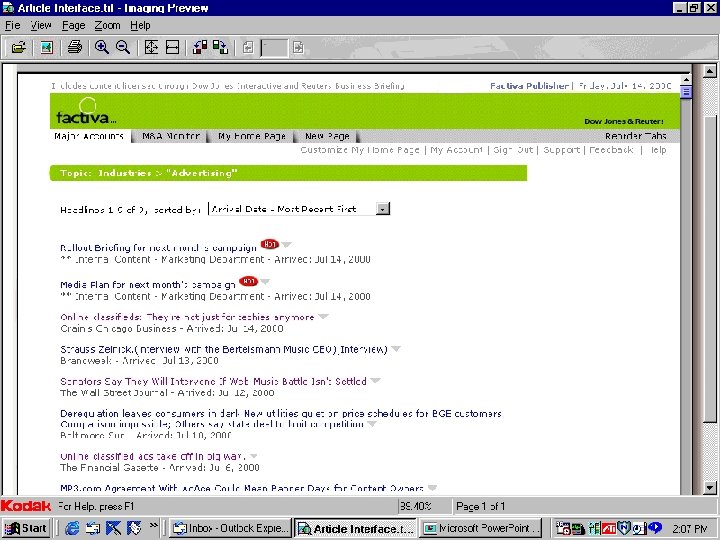Click the viewer's scroll up arrow

pos(709,71)
